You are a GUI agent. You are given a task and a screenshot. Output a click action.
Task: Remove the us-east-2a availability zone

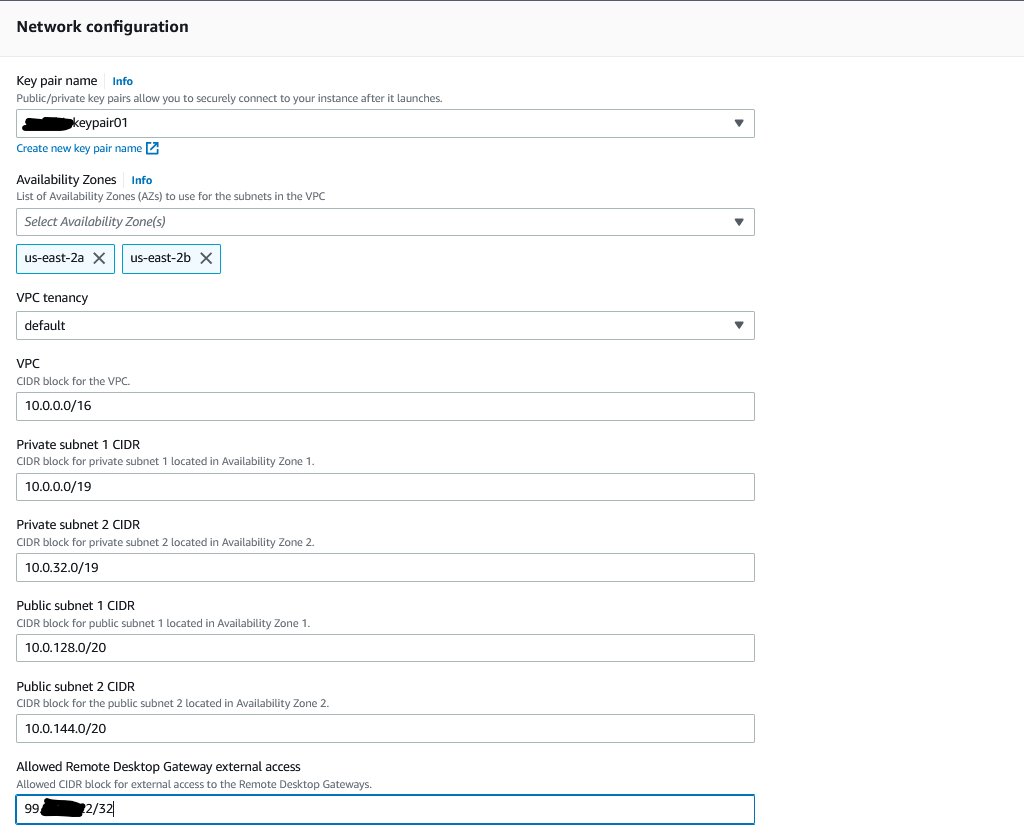click(x=99, y=258)
